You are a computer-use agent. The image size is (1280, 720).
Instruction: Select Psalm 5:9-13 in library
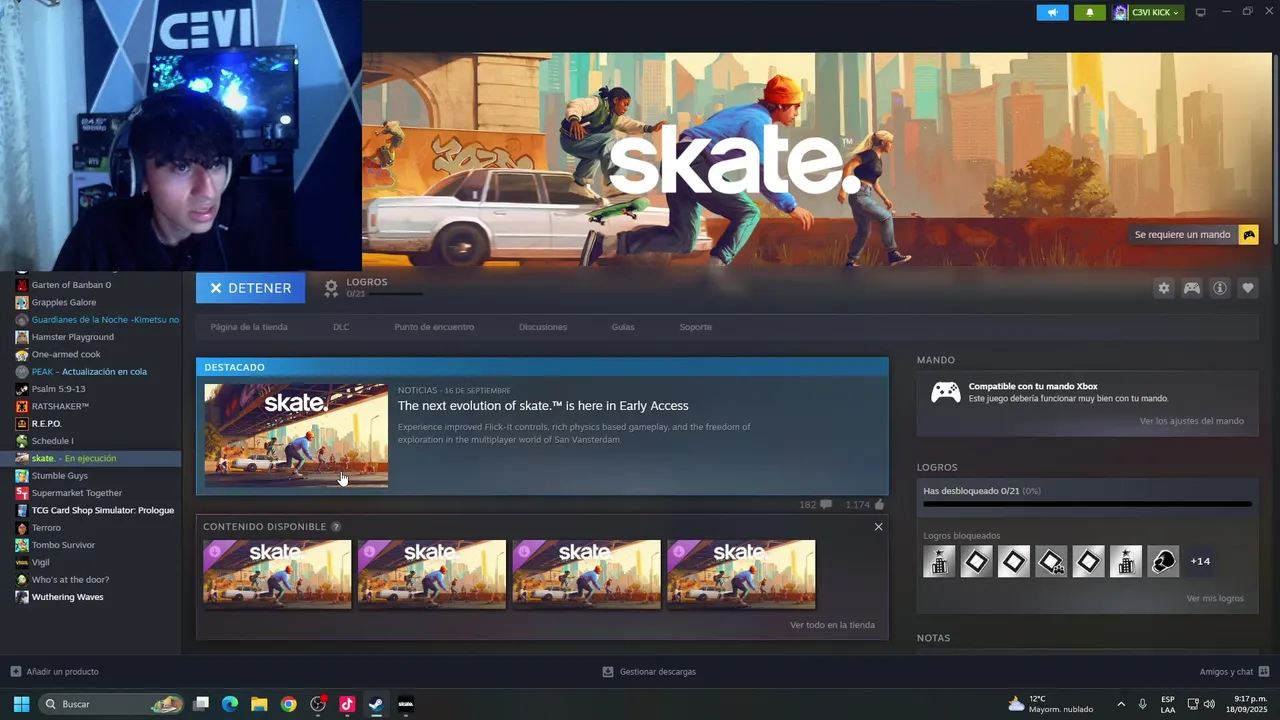[x=58, y=389]
